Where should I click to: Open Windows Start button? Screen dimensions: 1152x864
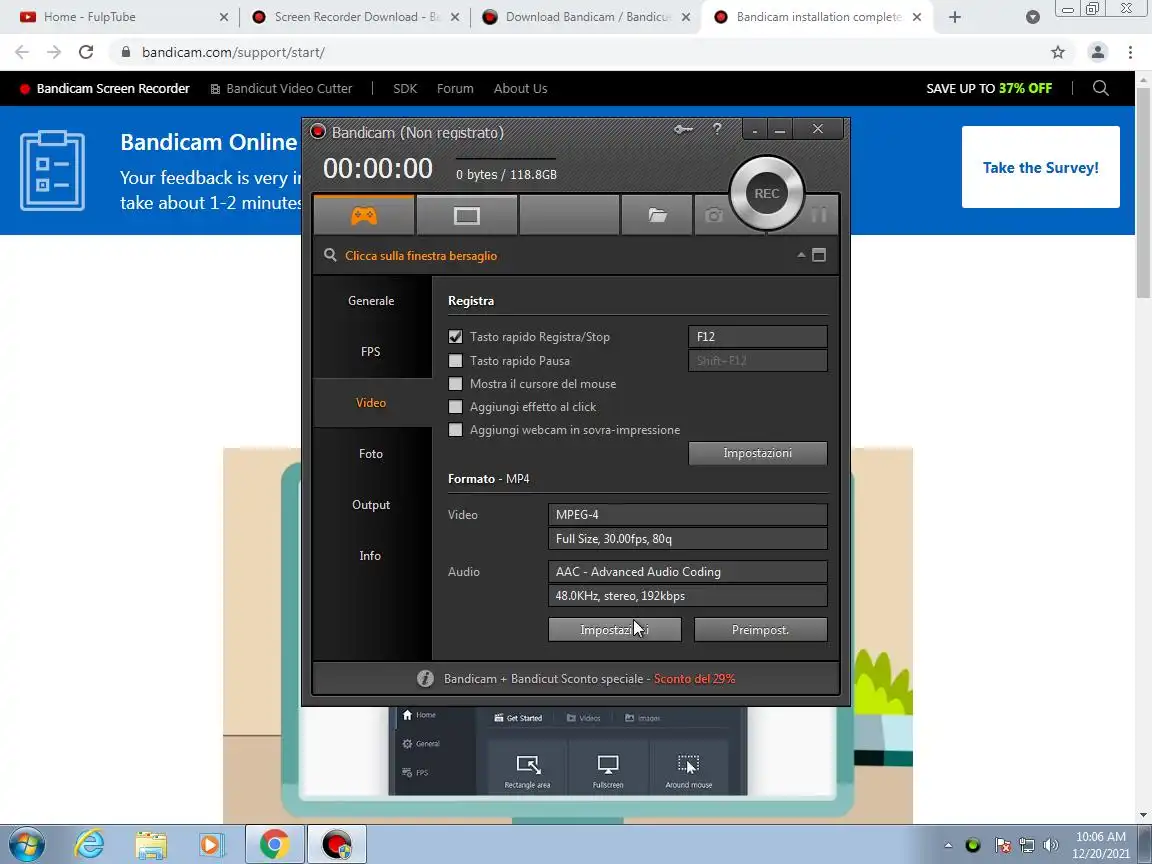click(27, 845)
